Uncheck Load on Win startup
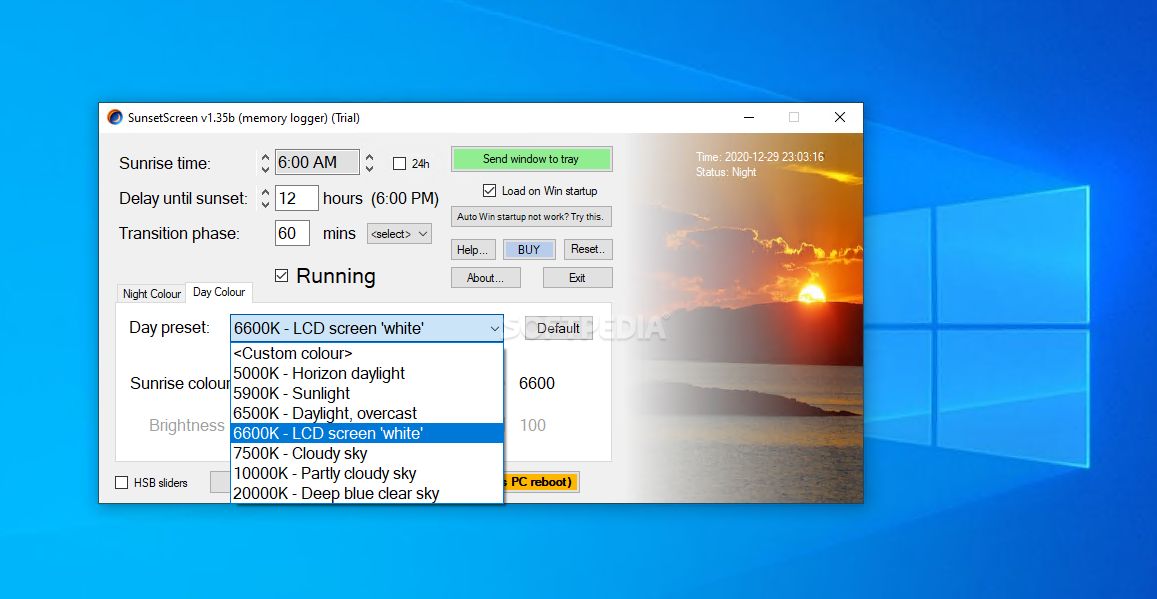Viewport: 1157px width, 599px height. point(489,190)
